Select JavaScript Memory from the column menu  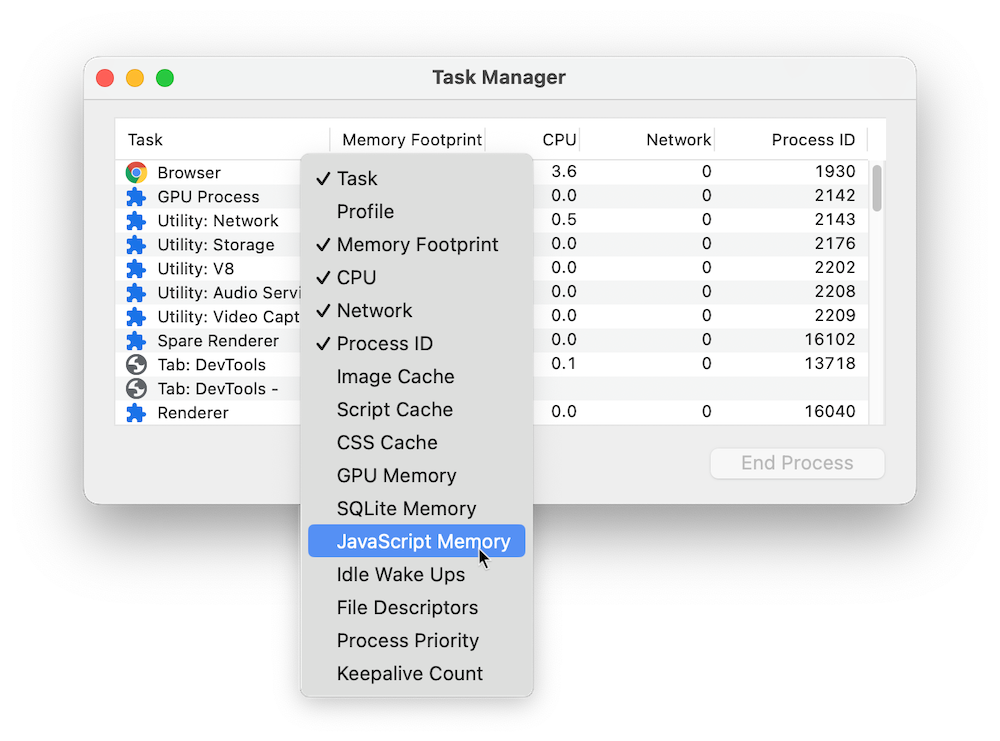pyautogui.click(x=415, y=540)
